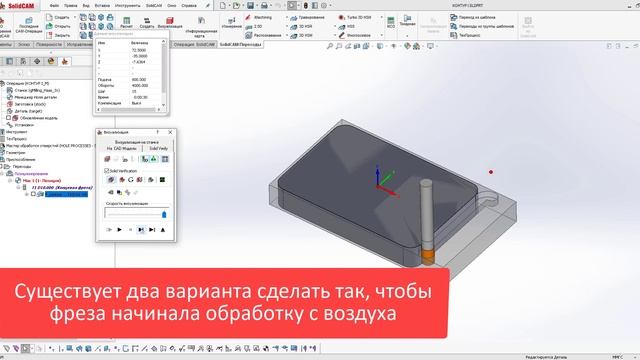Select the Гравирование operation

(307, 18)
